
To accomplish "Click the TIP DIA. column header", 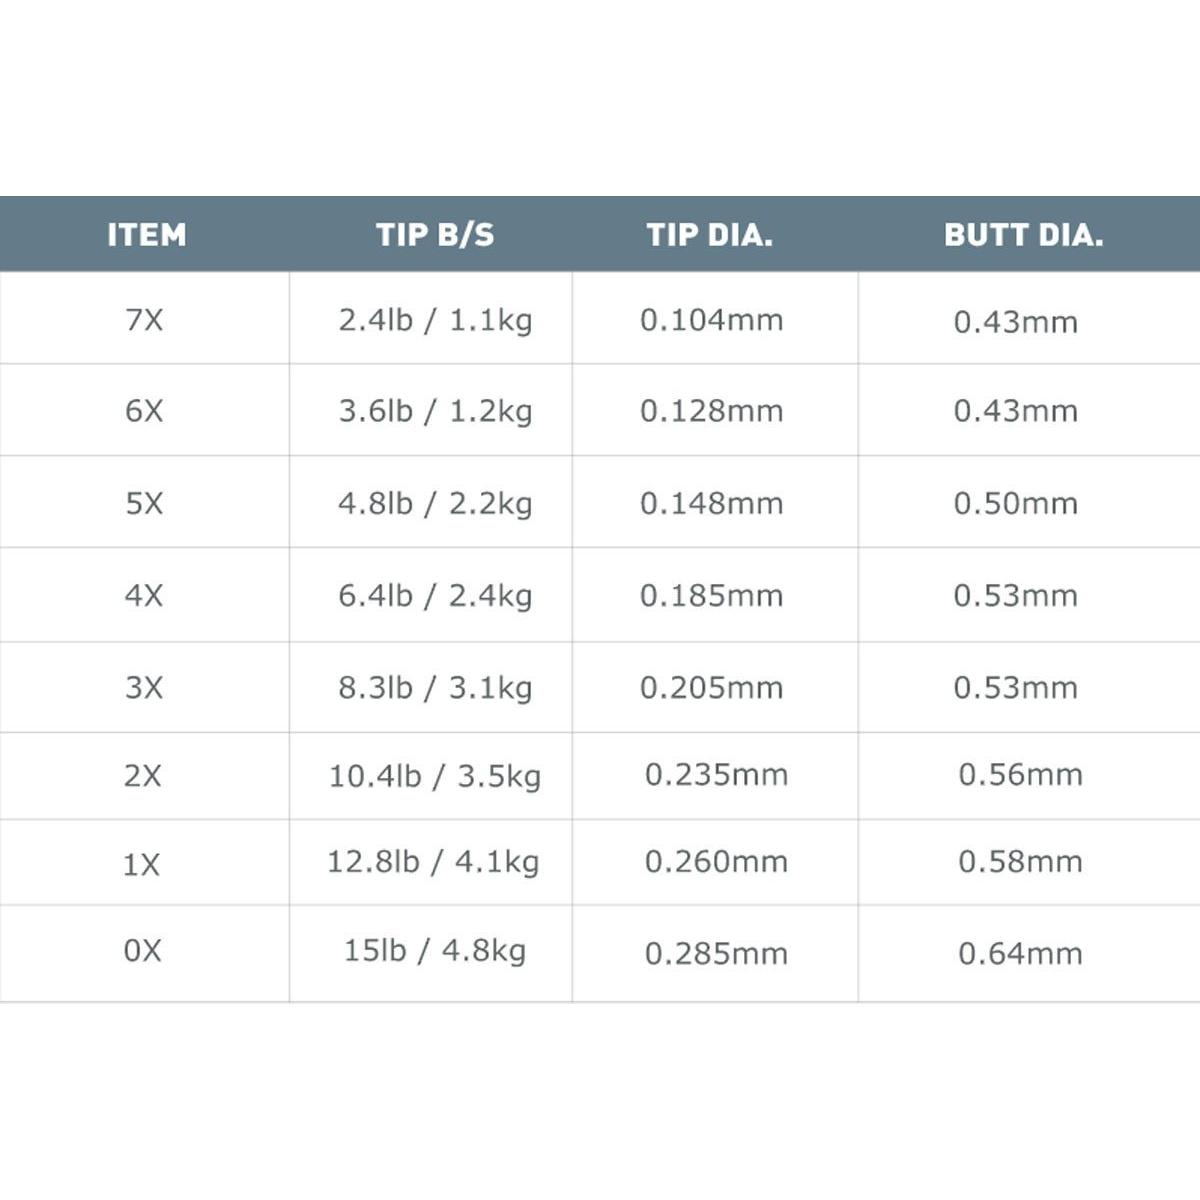I will (709, 235).
